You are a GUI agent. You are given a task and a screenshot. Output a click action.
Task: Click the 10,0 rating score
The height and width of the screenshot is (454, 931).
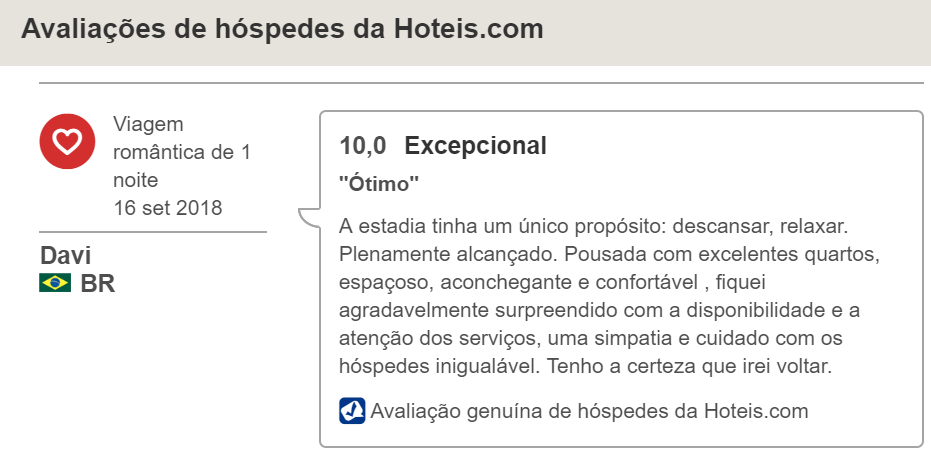(x=363, y=146)
